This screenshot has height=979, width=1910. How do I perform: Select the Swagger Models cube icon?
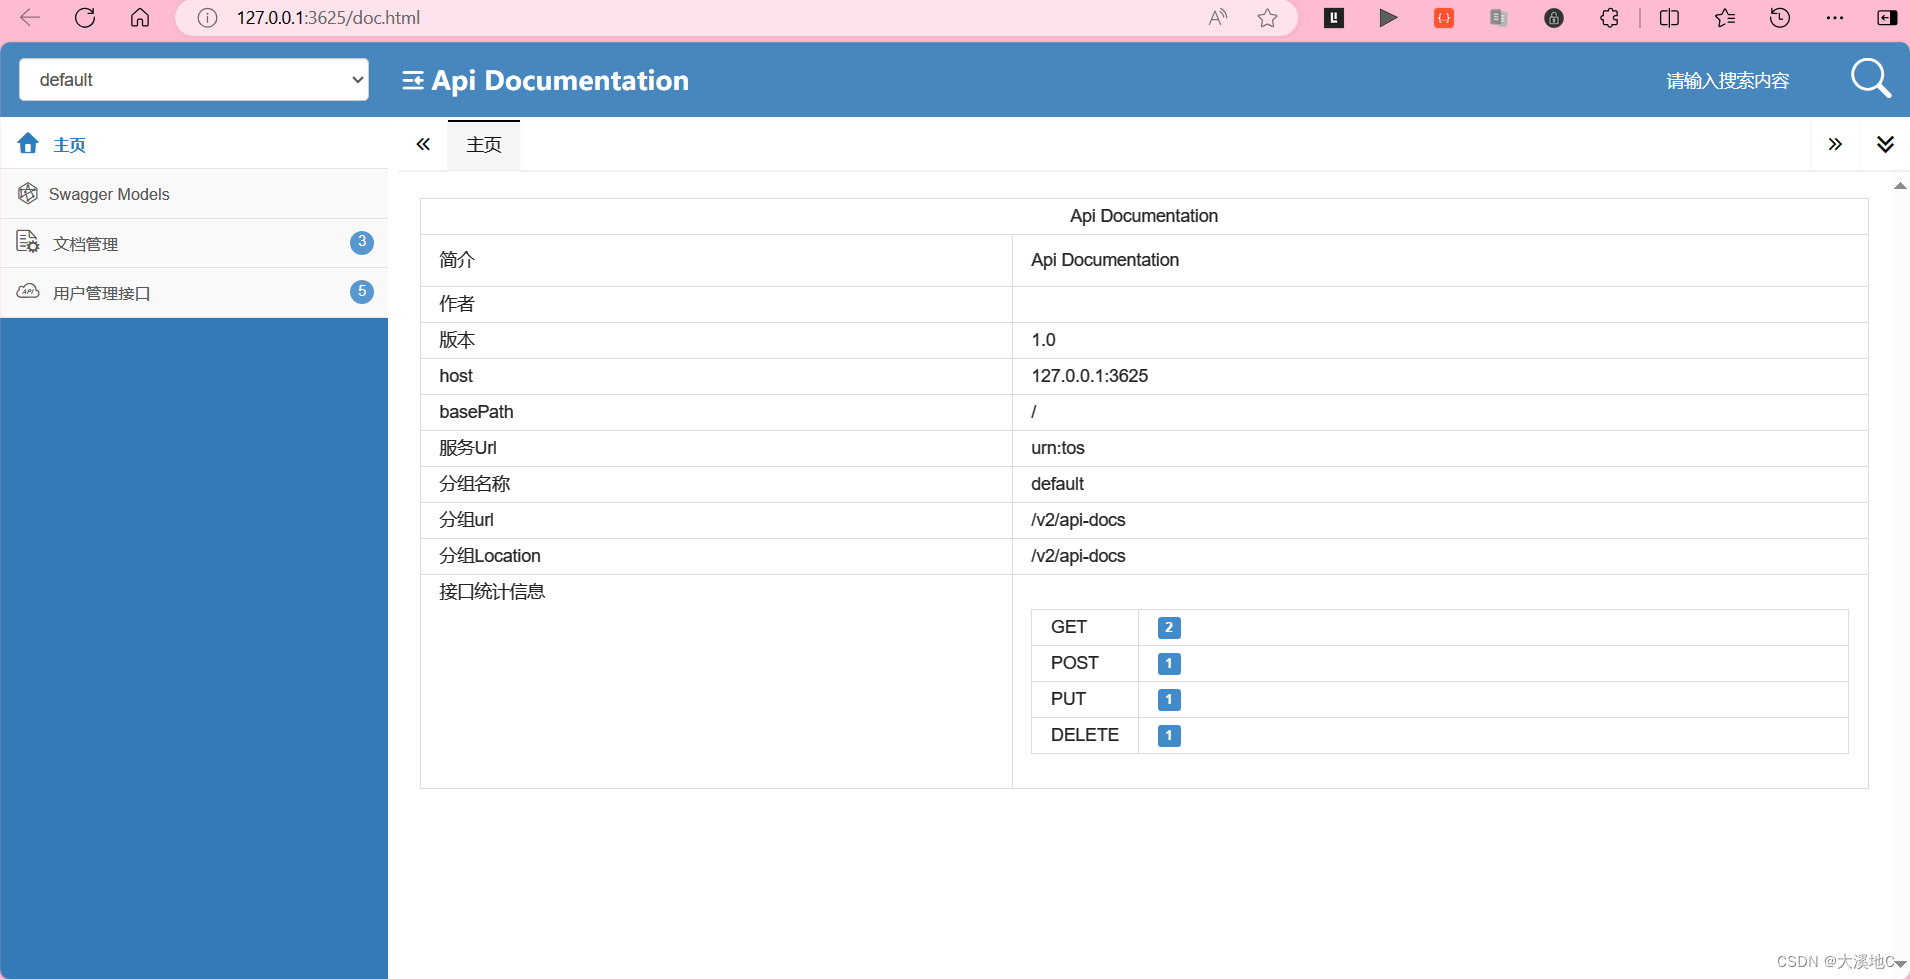click(x=28, y=193)
